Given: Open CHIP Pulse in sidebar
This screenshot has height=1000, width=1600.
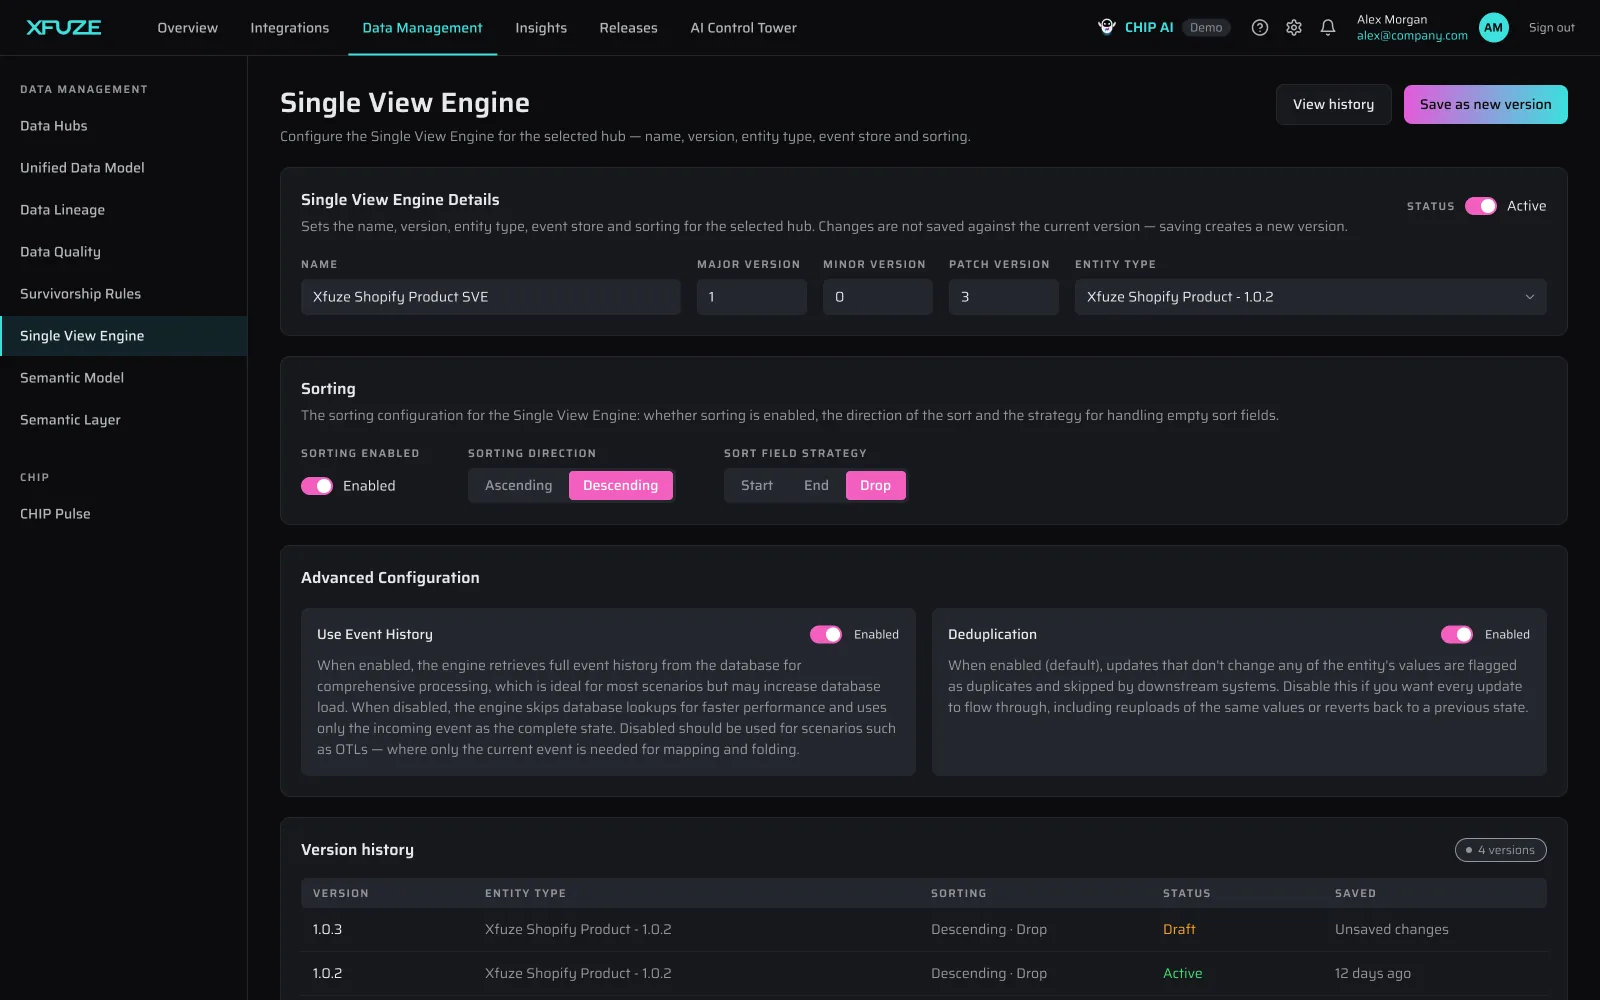Looking at the screenshot, I should pos(123,514).
